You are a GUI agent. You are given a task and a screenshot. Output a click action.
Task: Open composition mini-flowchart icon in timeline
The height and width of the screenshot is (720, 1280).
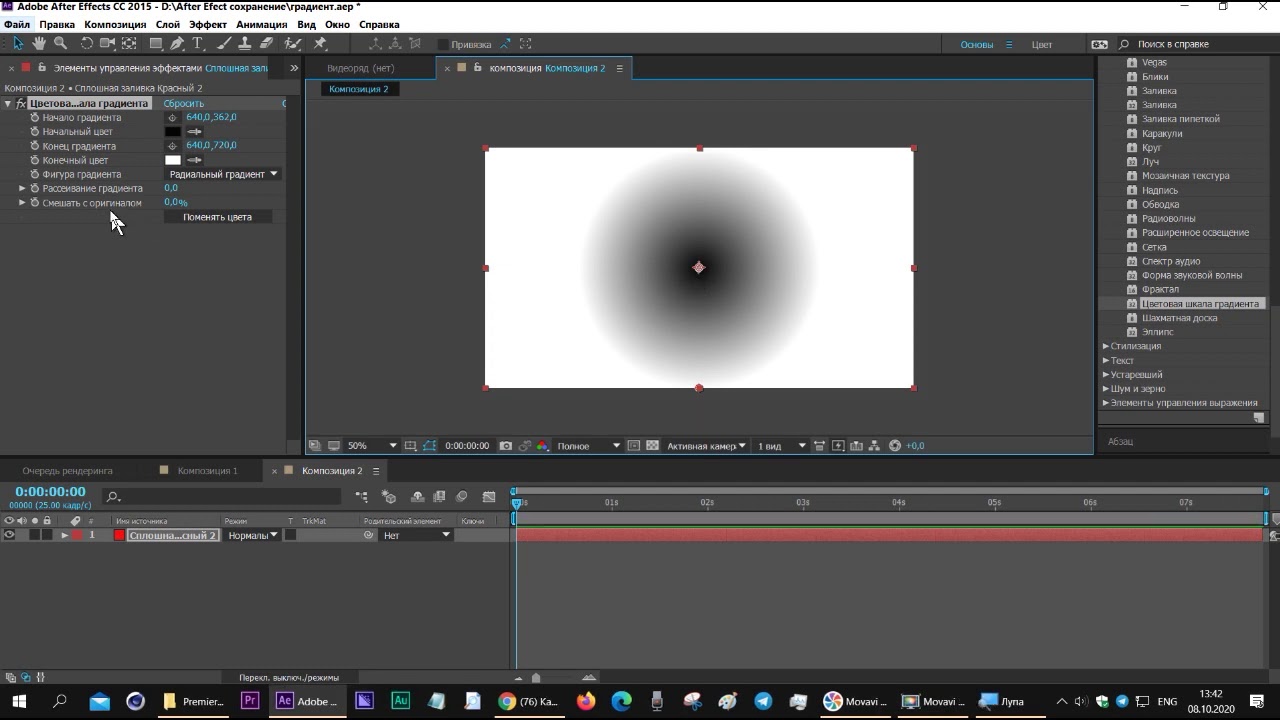pyautogui.click(x=361, y=497)
